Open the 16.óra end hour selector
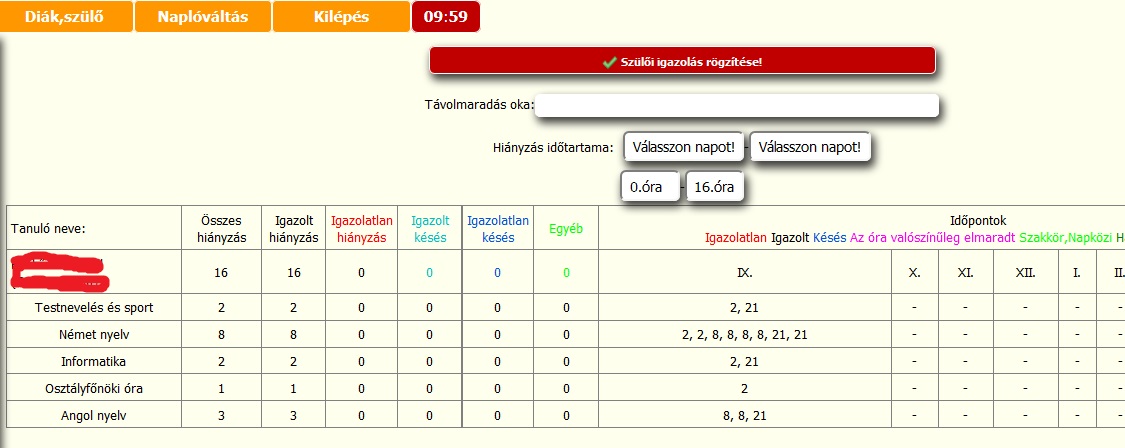The width and height of the screenshot is (1125, 448). pyautogui.click(x=714, y=187)
